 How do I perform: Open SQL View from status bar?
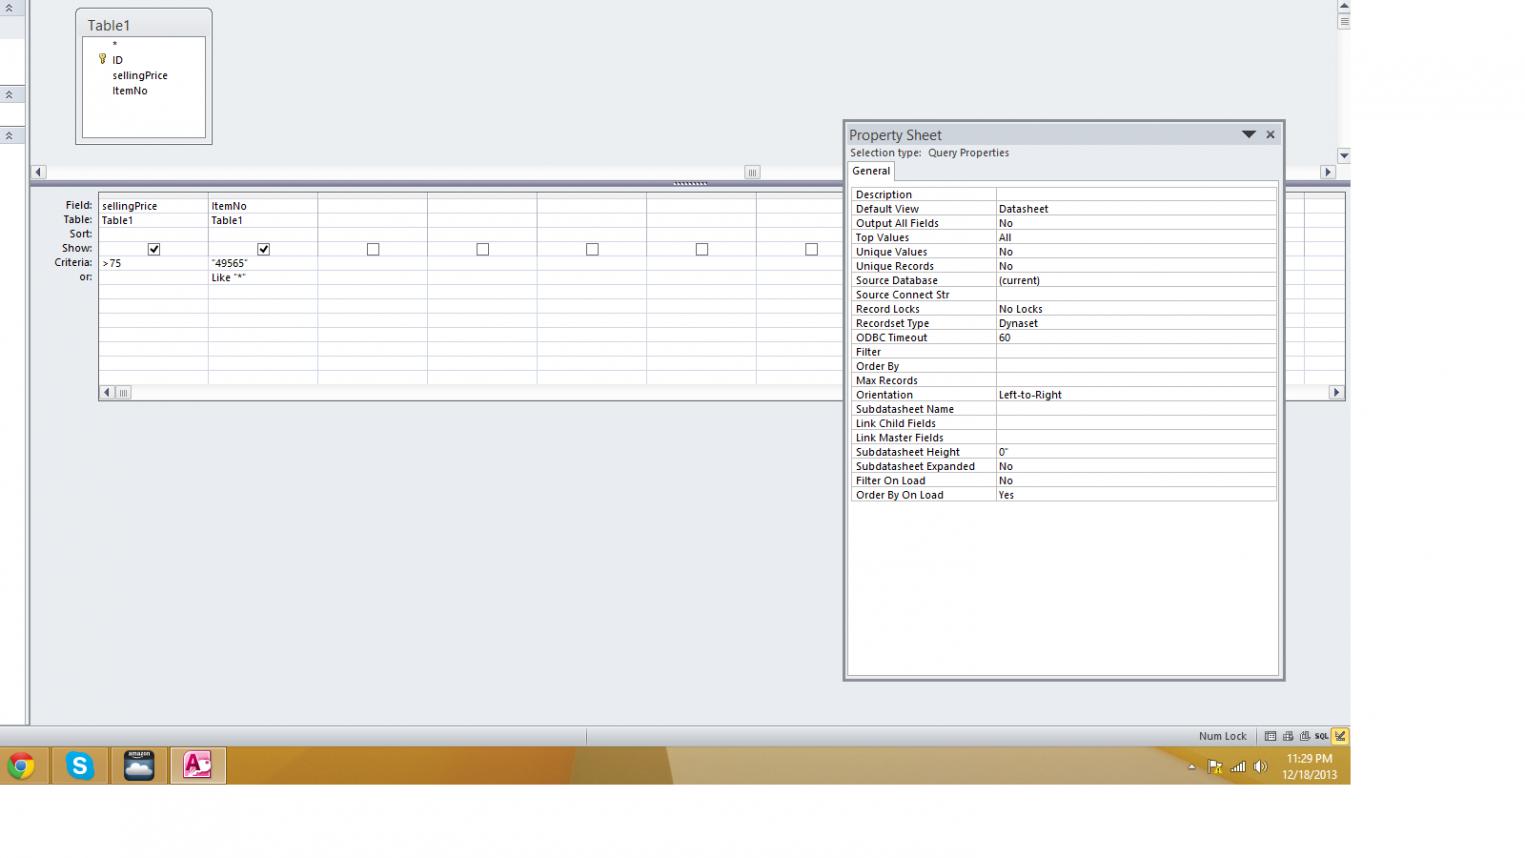pyautogui.click(x=1322, y=736)
